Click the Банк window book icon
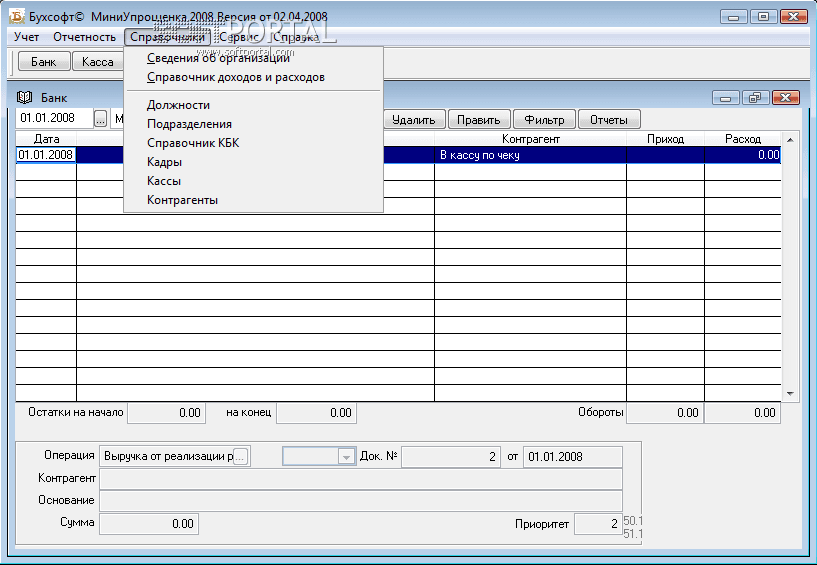The width and height of the screenshot is (817, 565). (24, 97)
